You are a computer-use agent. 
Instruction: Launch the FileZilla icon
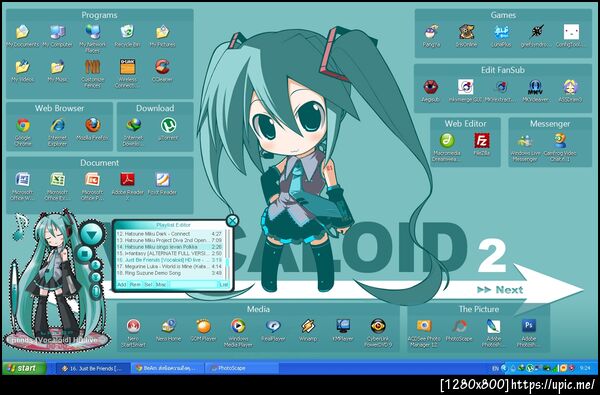tap(482, 140)
